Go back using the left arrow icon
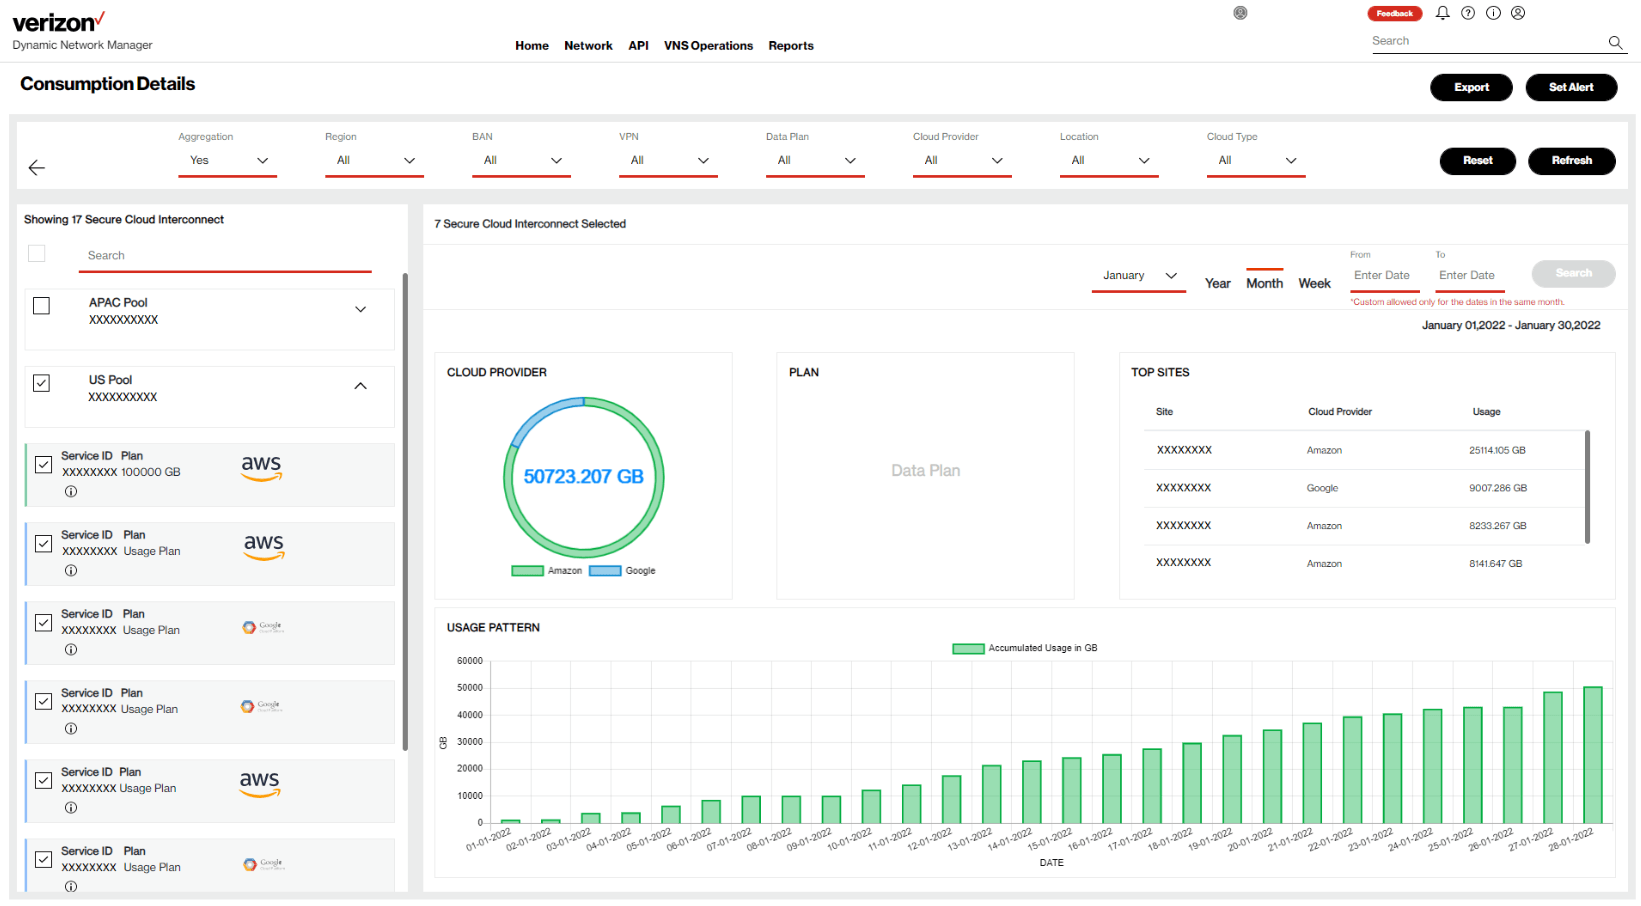The image size is (1641, 906). point(37,168)
